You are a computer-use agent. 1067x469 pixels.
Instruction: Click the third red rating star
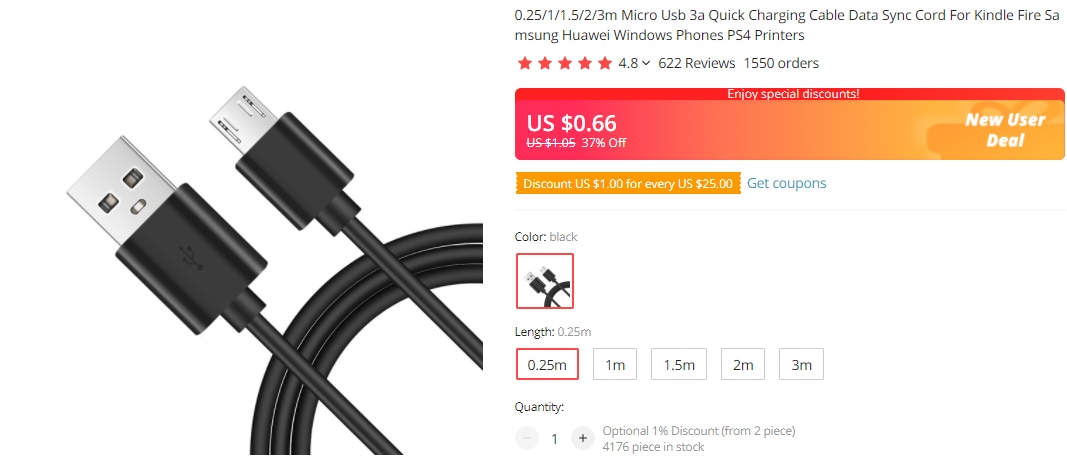(565, 63)
